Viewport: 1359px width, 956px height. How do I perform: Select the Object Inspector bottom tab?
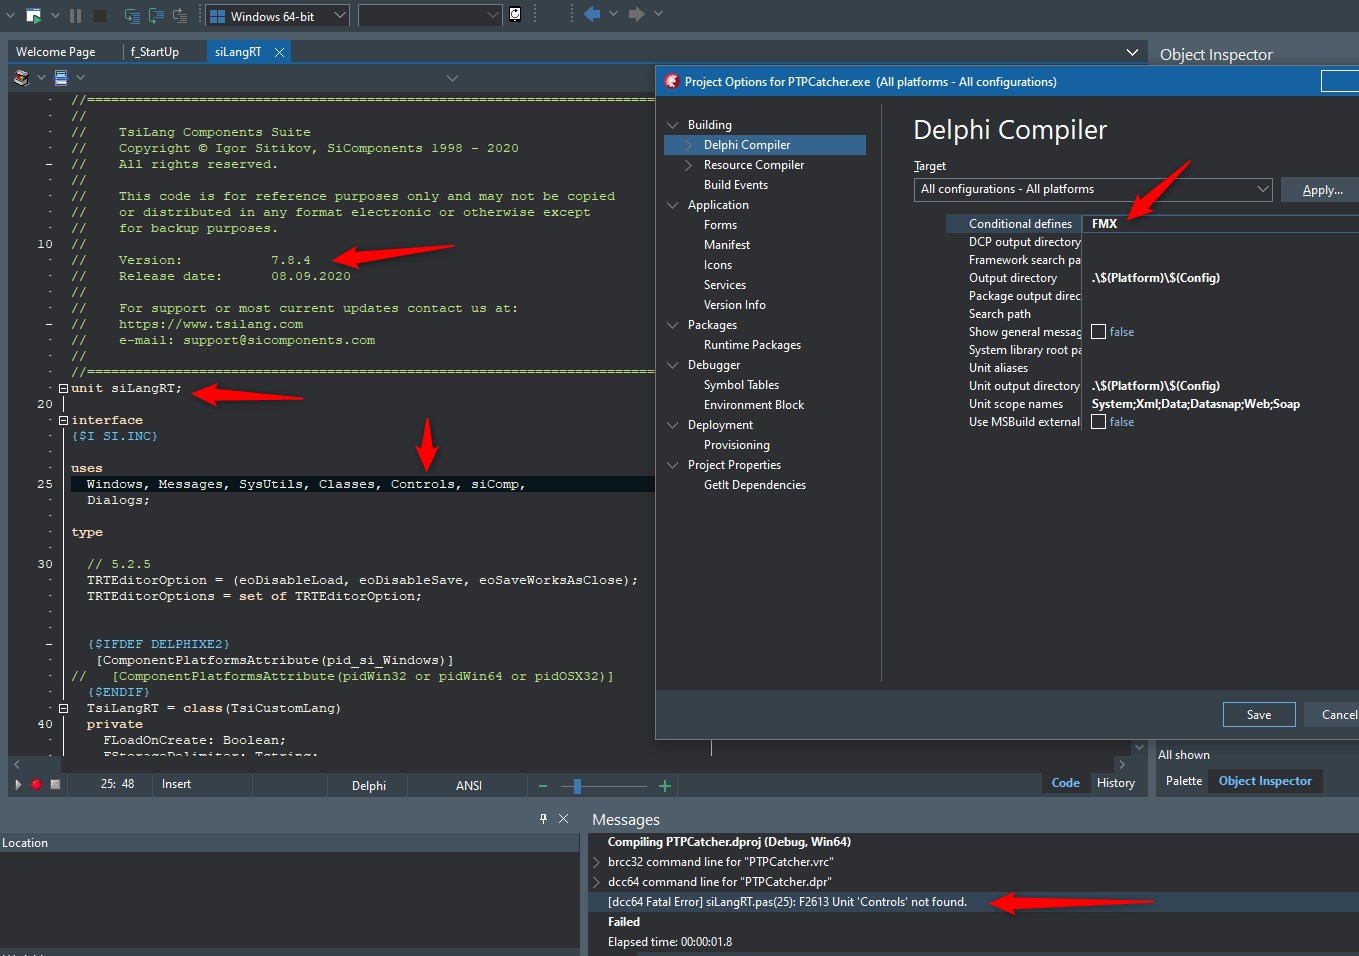click(x=1265, y=781)
